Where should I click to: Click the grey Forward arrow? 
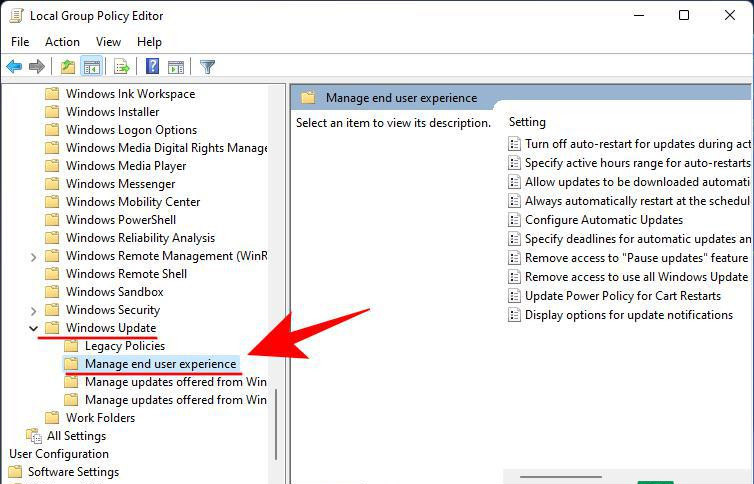(37, 66)
